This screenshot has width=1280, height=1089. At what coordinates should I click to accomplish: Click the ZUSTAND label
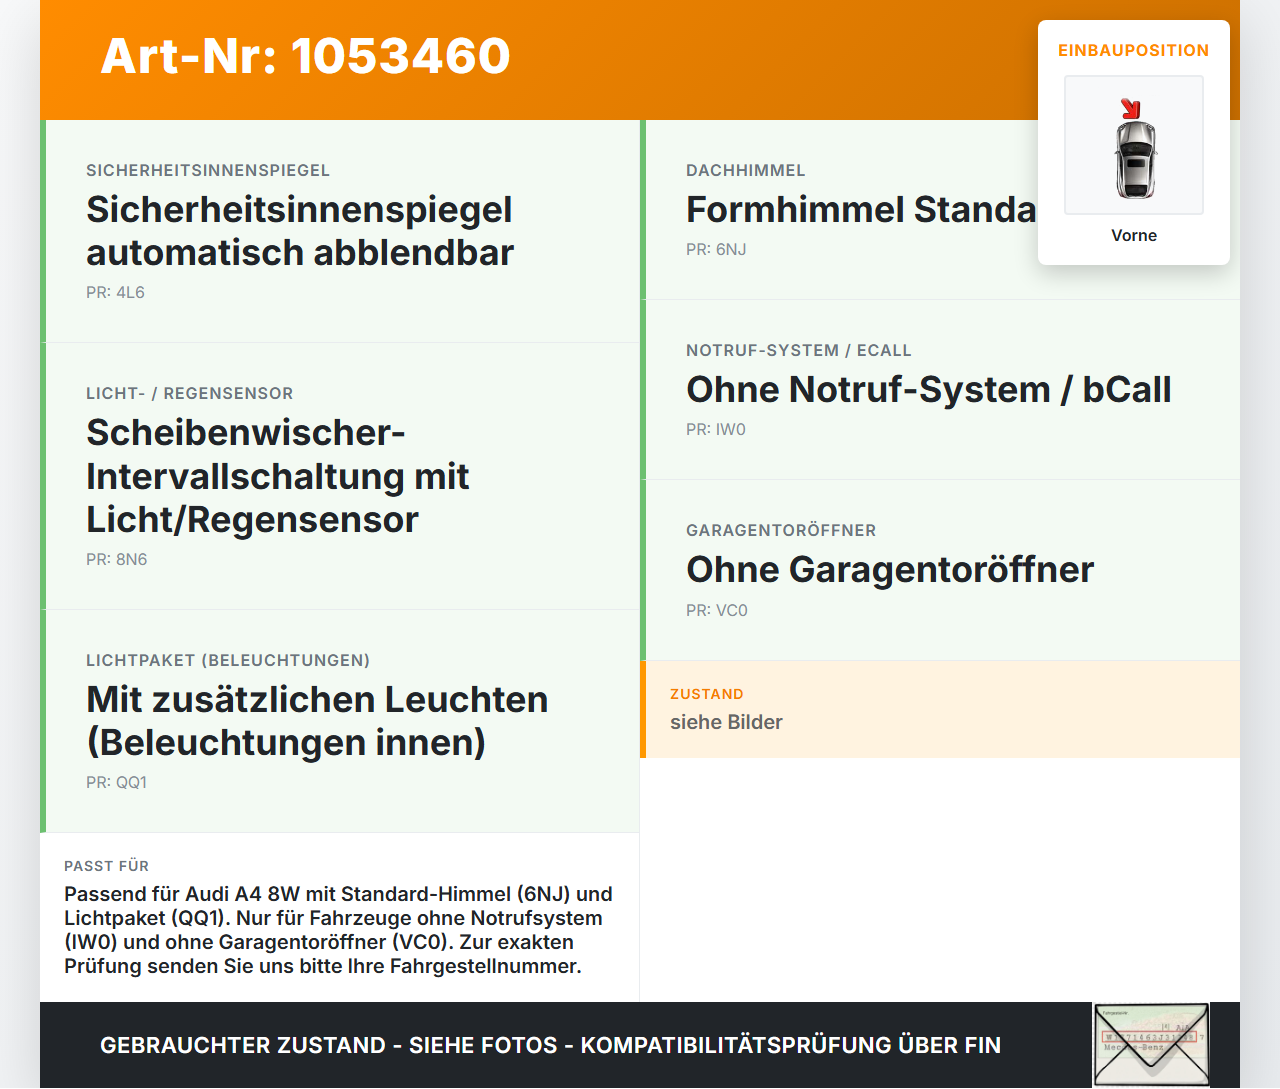(x=707, y=694)
